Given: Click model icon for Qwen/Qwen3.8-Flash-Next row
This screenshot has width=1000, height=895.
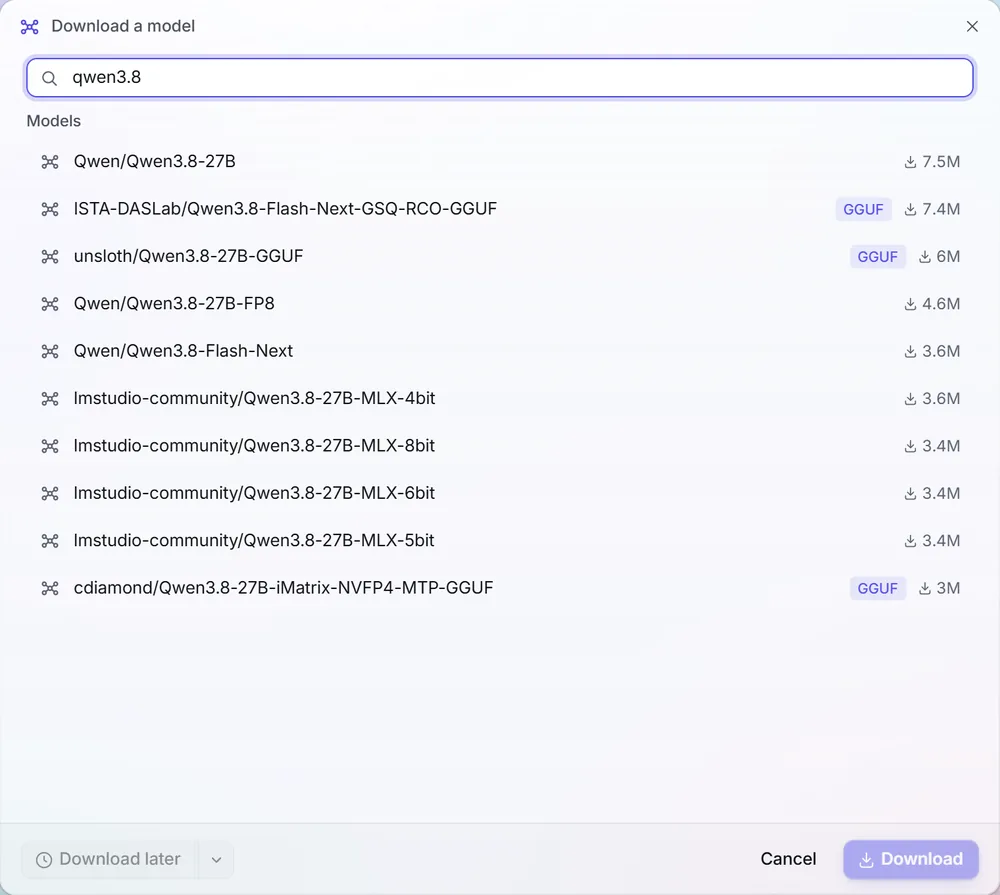Looking at the screenshot, I should (50, 351).
